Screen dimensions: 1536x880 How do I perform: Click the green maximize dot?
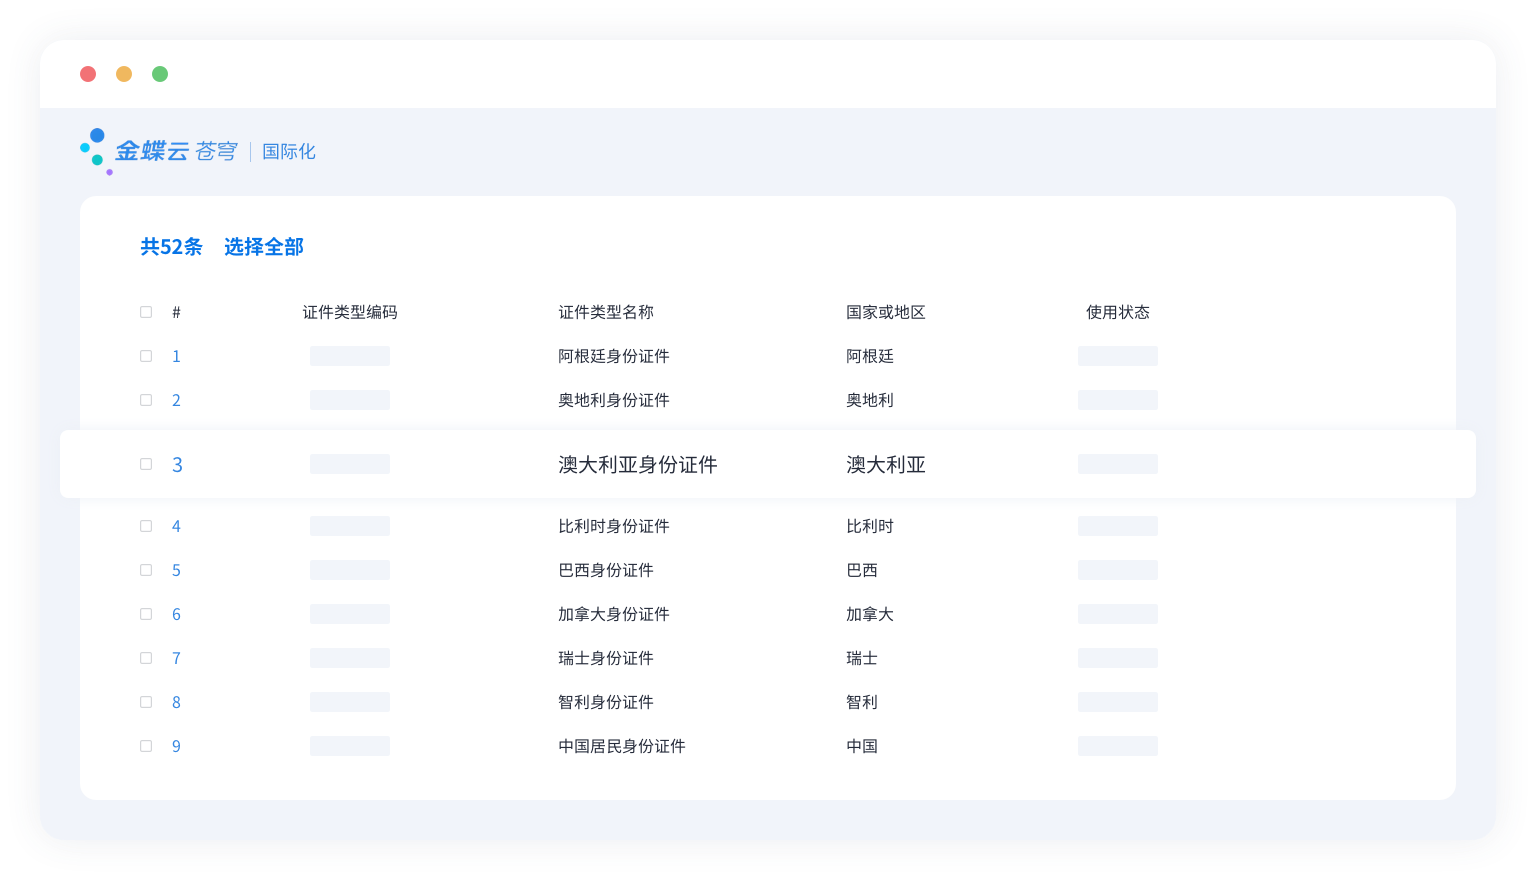(x=160, y=74)
